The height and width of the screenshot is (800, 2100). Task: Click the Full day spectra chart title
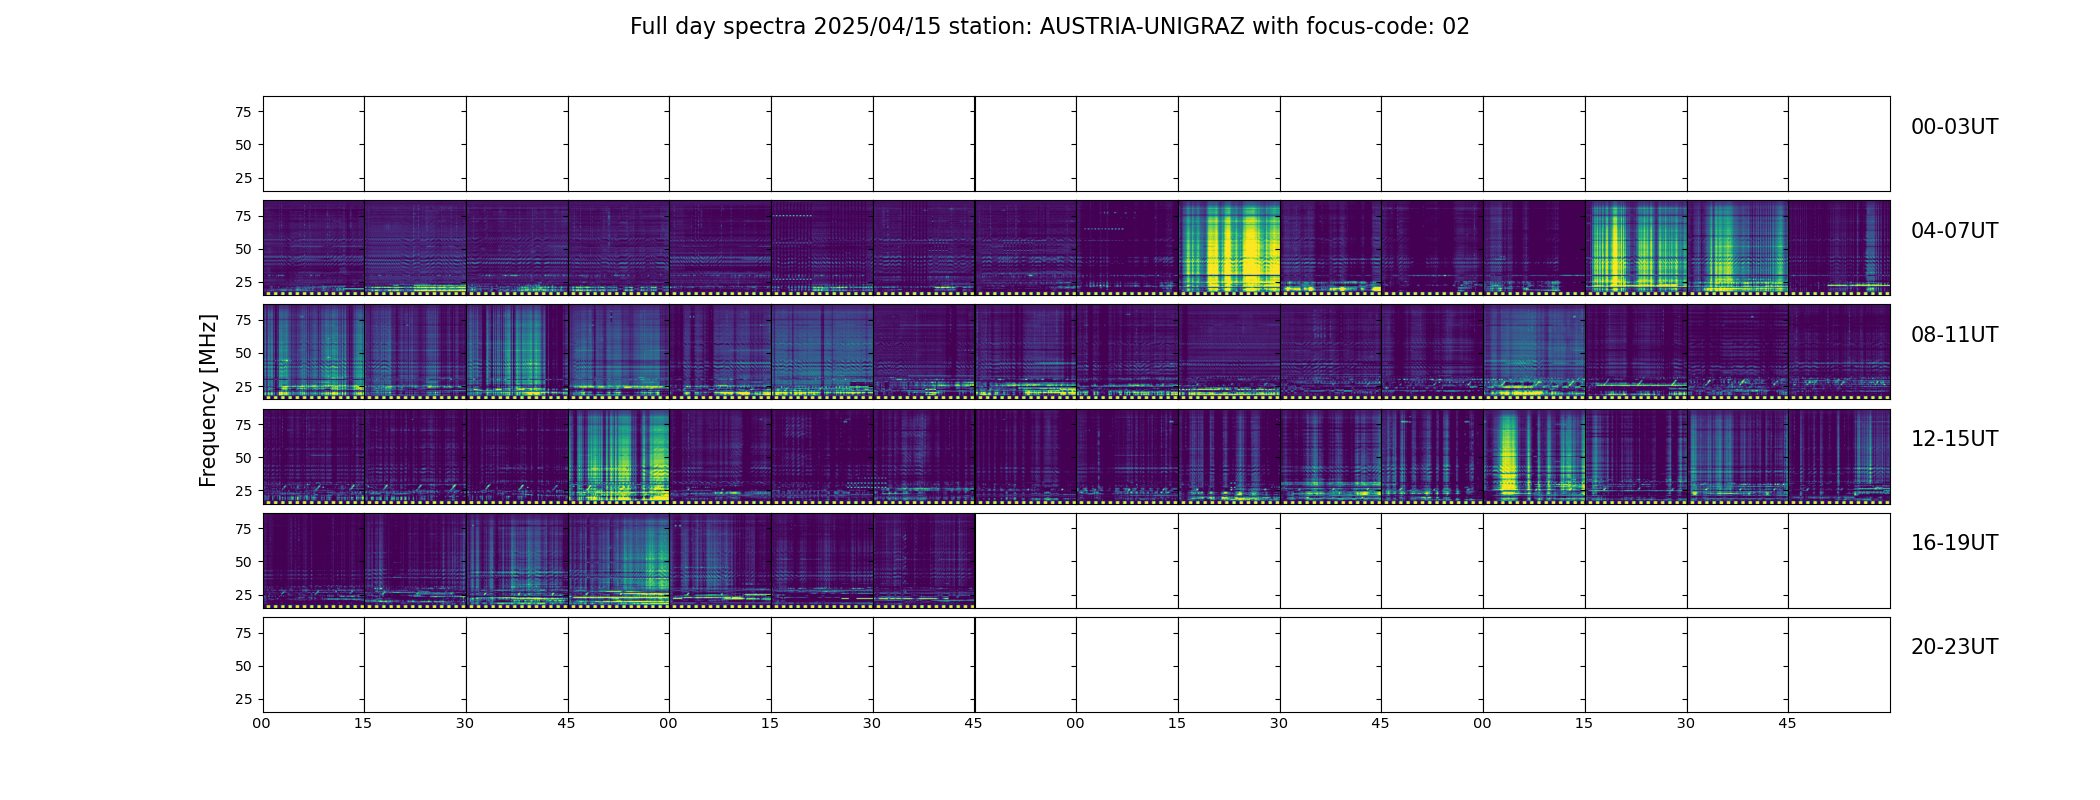point(1050,27)
